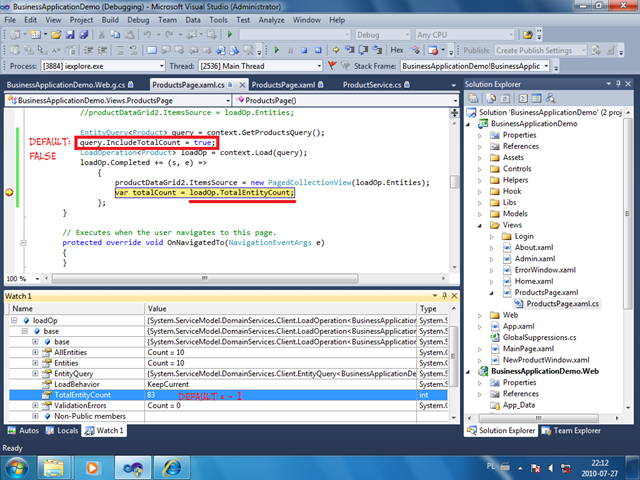This screenshot has height=480, width=640.
Task: Expand the EntityQuery row in Watch 1
Action: [35, 373]
